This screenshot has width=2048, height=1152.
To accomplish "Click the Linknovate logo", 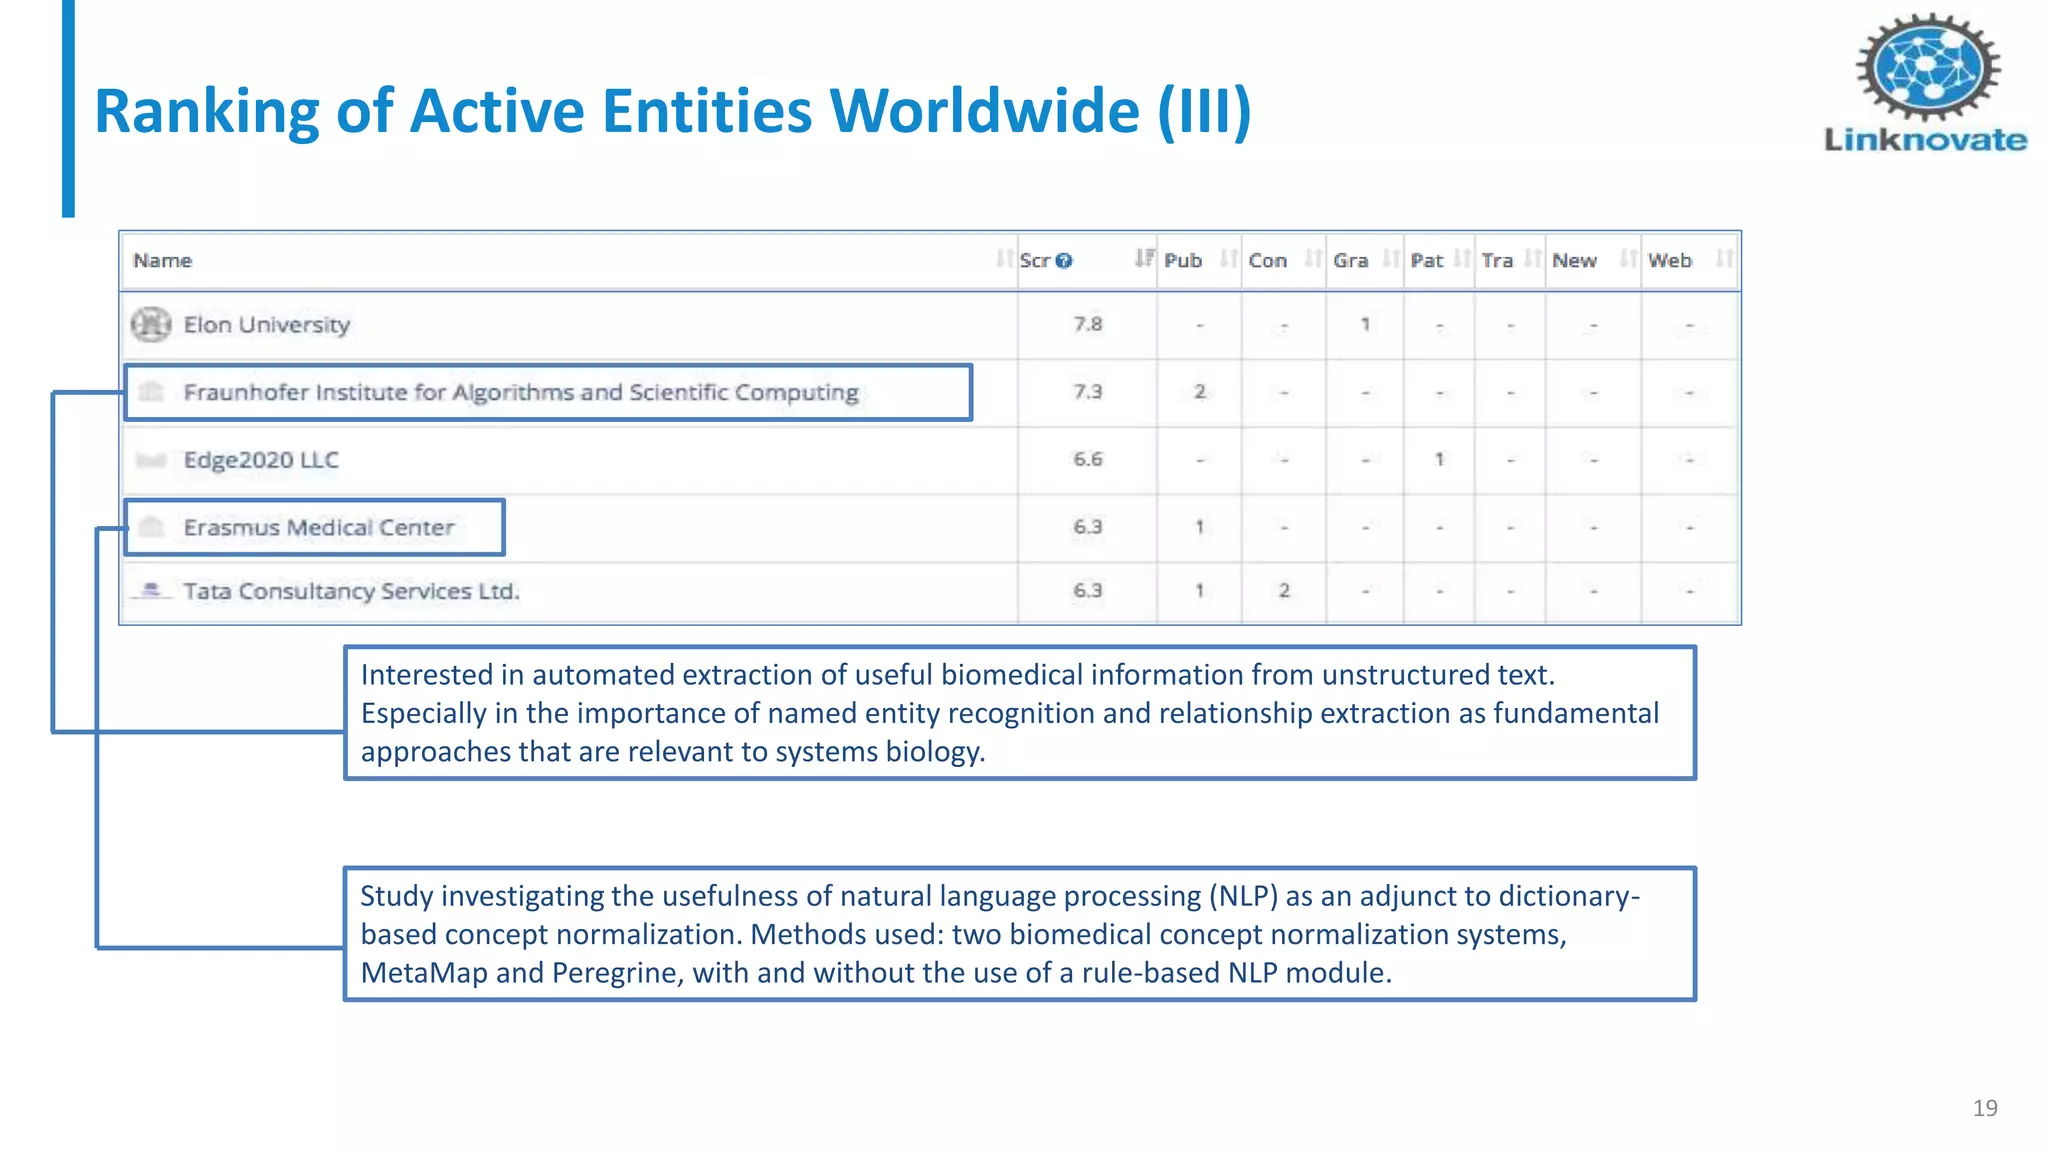I will click(1926, 84).
